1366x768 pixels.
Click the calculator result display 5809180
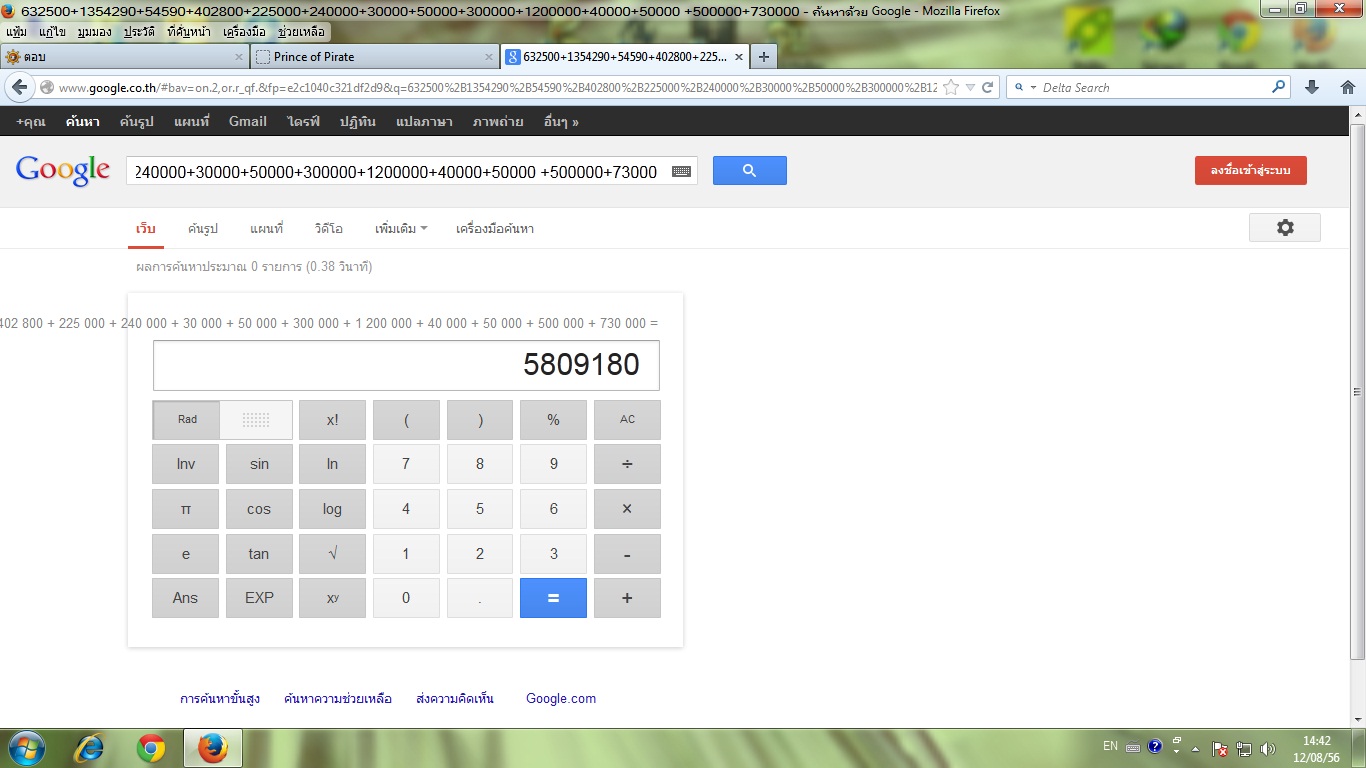tap(406, 365)
